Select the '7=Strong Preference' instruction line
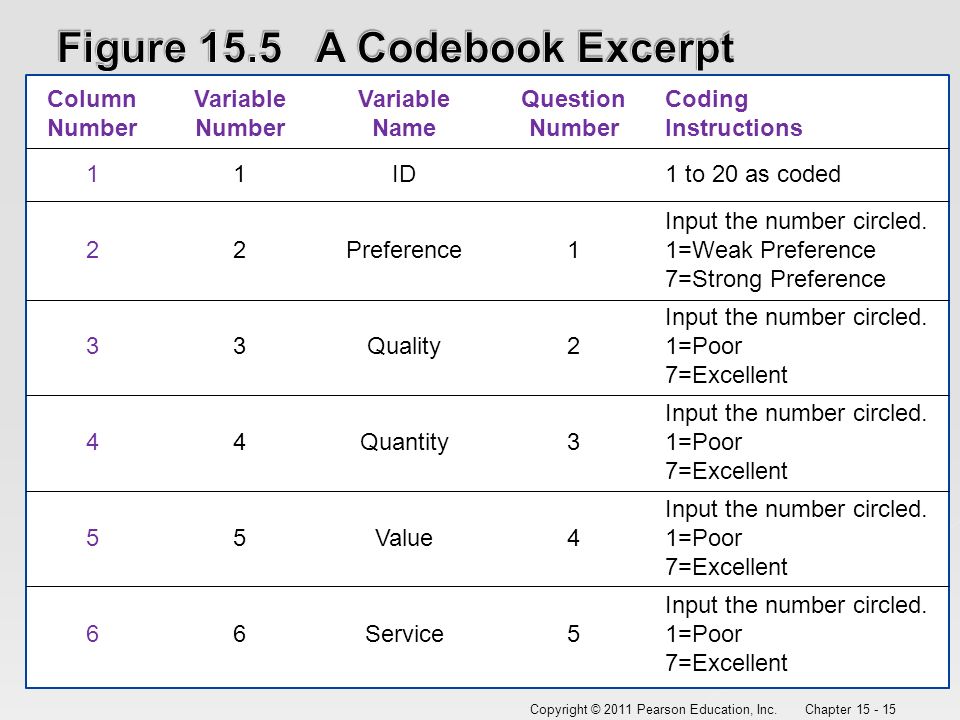Image resolution: width=960 pixels, height=720 pixels. pos(776,279)
